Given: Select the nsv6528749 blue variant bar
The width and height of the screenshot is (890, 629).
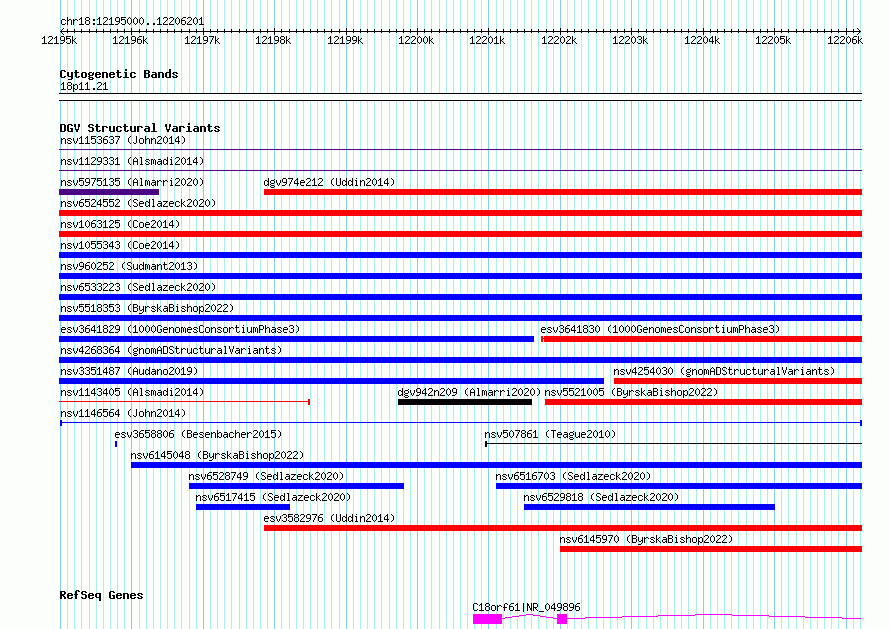Looking at the screenshot, I should tap(296, 486).
